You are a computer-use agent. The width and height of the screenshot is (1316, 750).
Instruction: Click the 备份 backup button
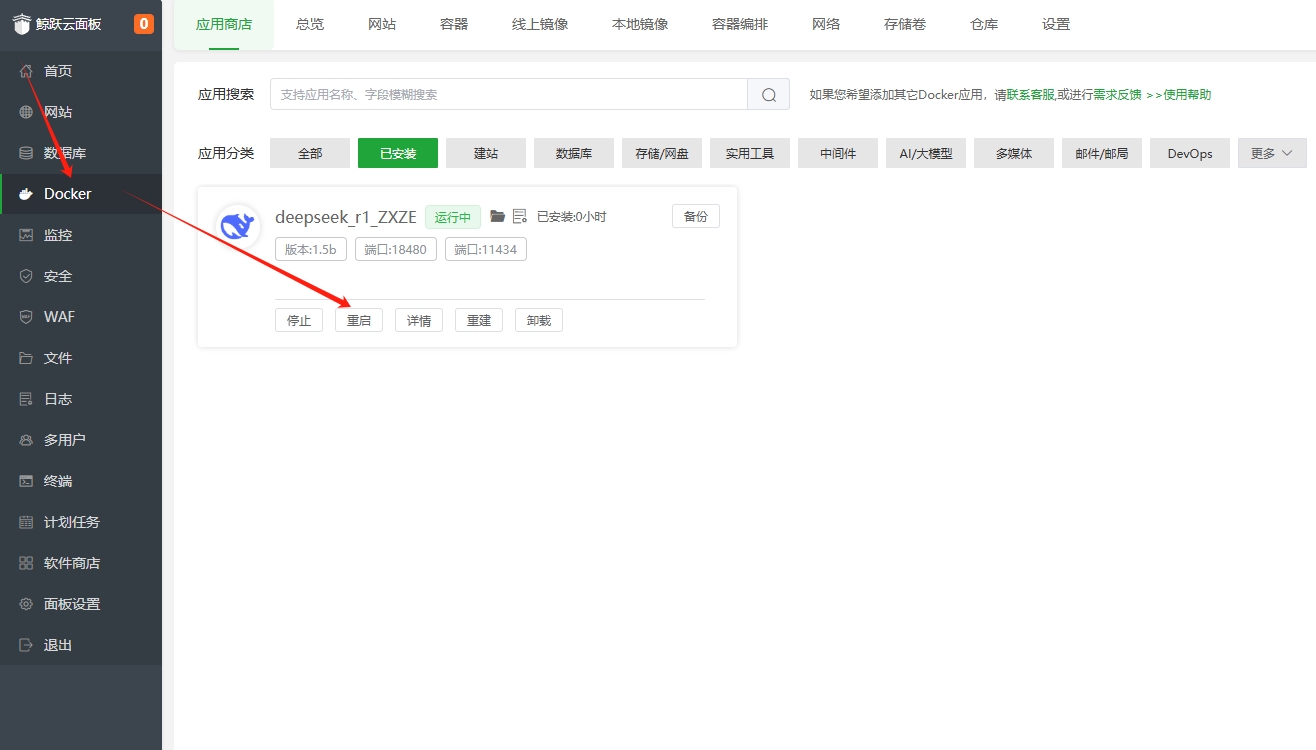coord(696,216)
